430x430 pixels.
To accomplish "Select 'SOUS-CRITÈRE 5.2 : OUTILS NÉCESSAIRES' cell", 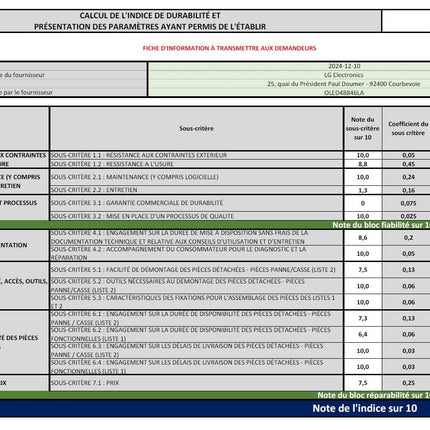I will [x=196, y=286].
